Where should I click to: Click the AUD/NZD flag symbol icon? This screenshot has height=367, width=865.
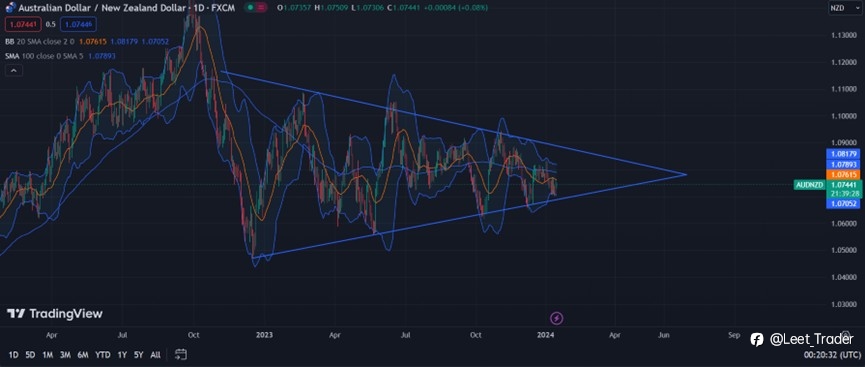tap(10, 7)
